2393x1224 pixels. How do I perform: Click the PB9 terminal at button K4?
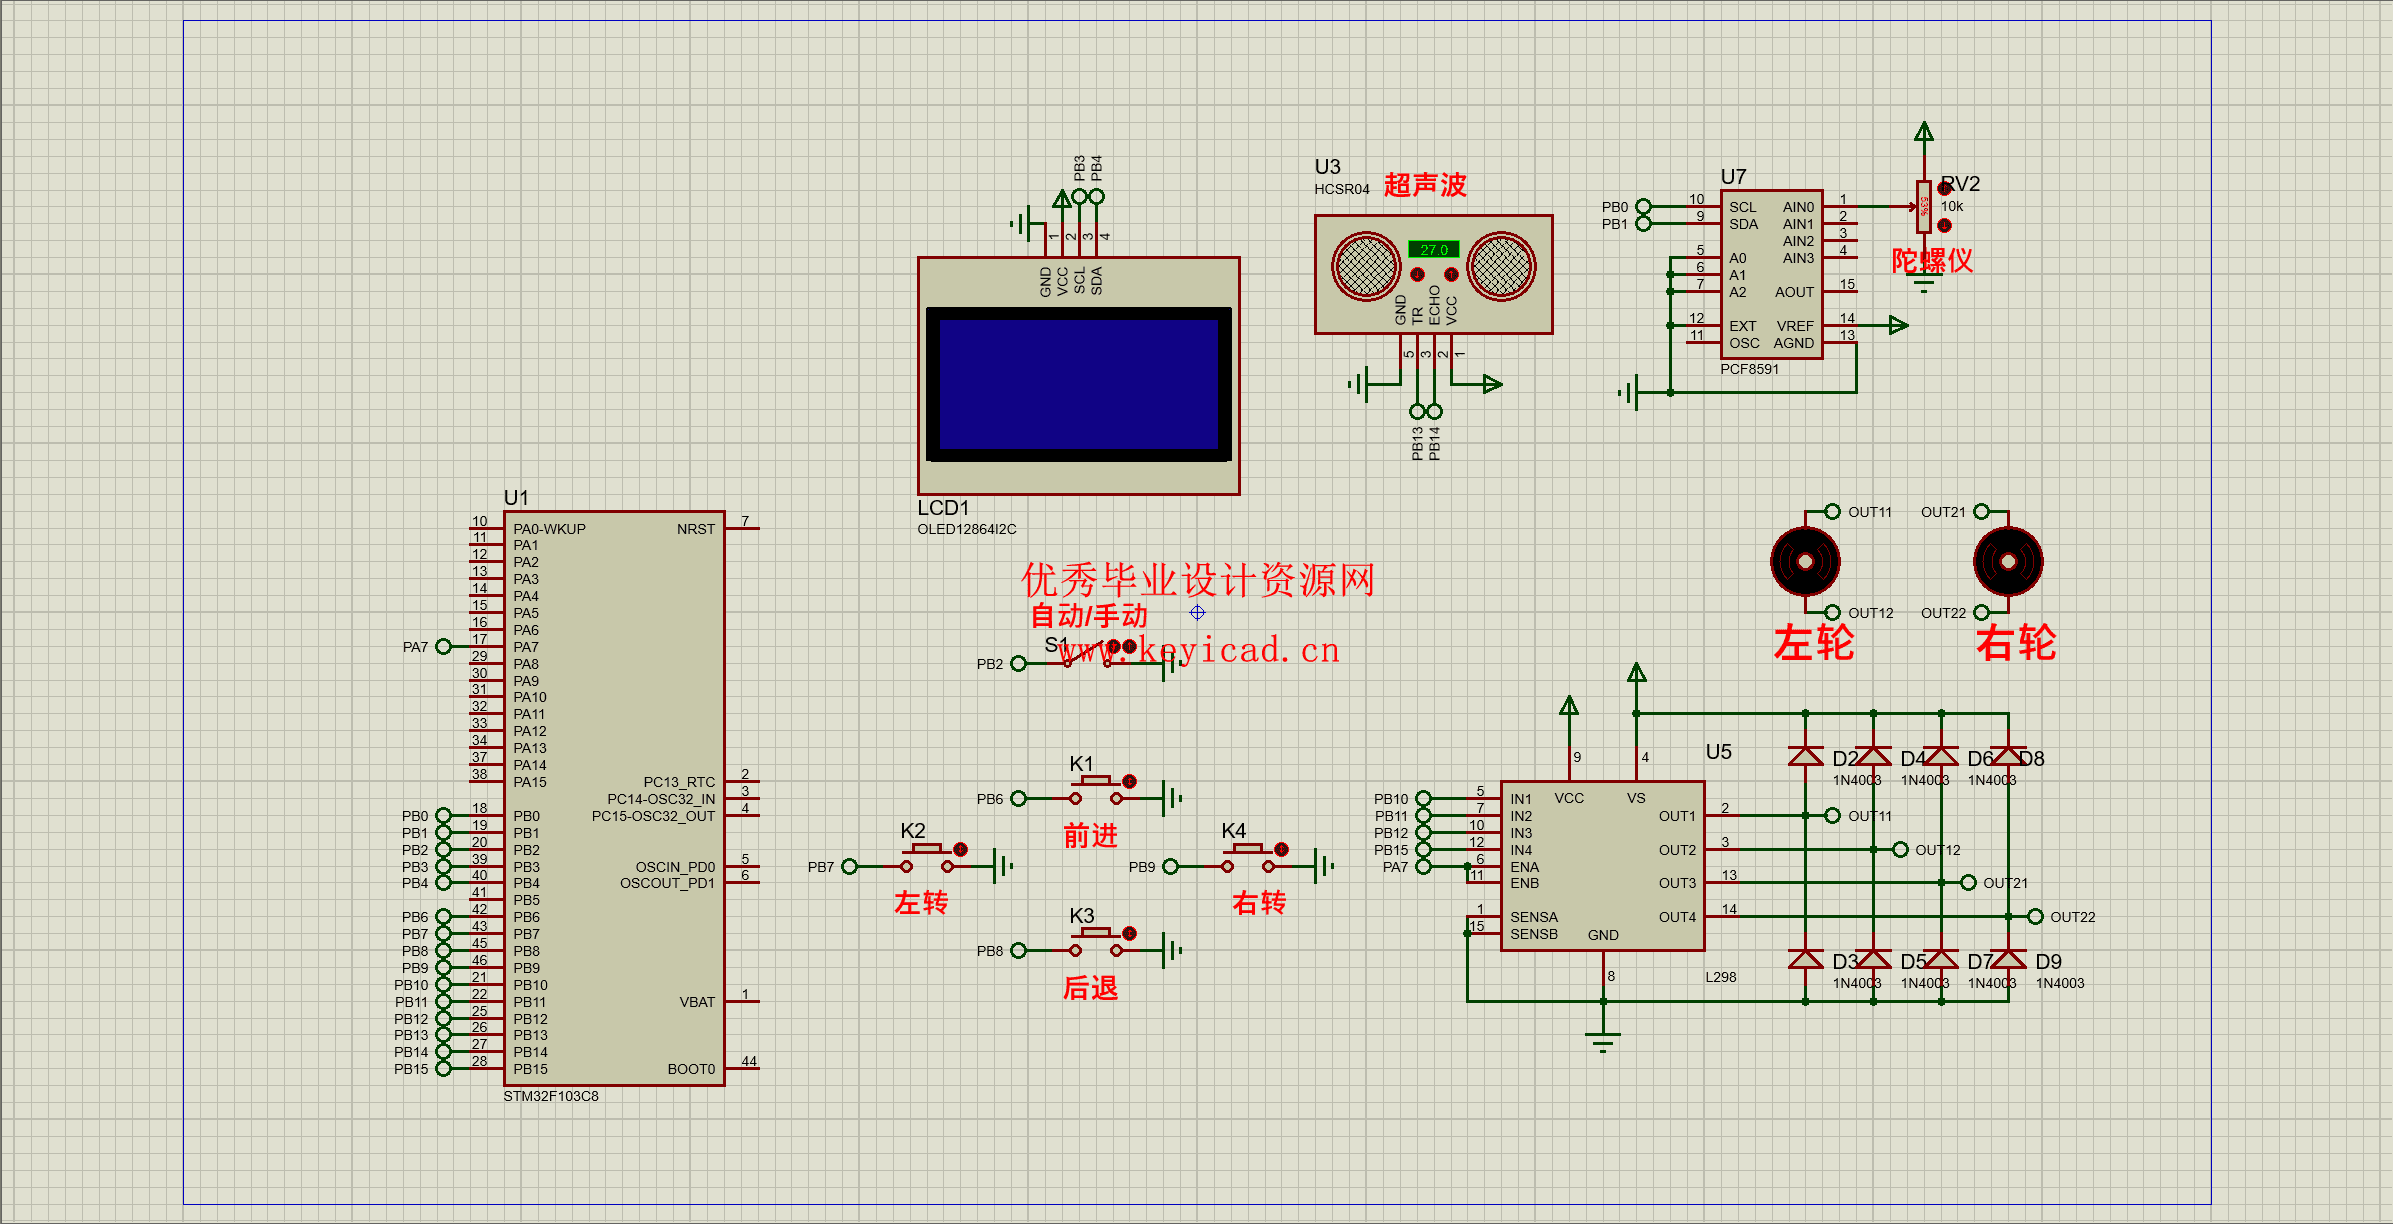pyautogui.click(x=1170, y=866)
